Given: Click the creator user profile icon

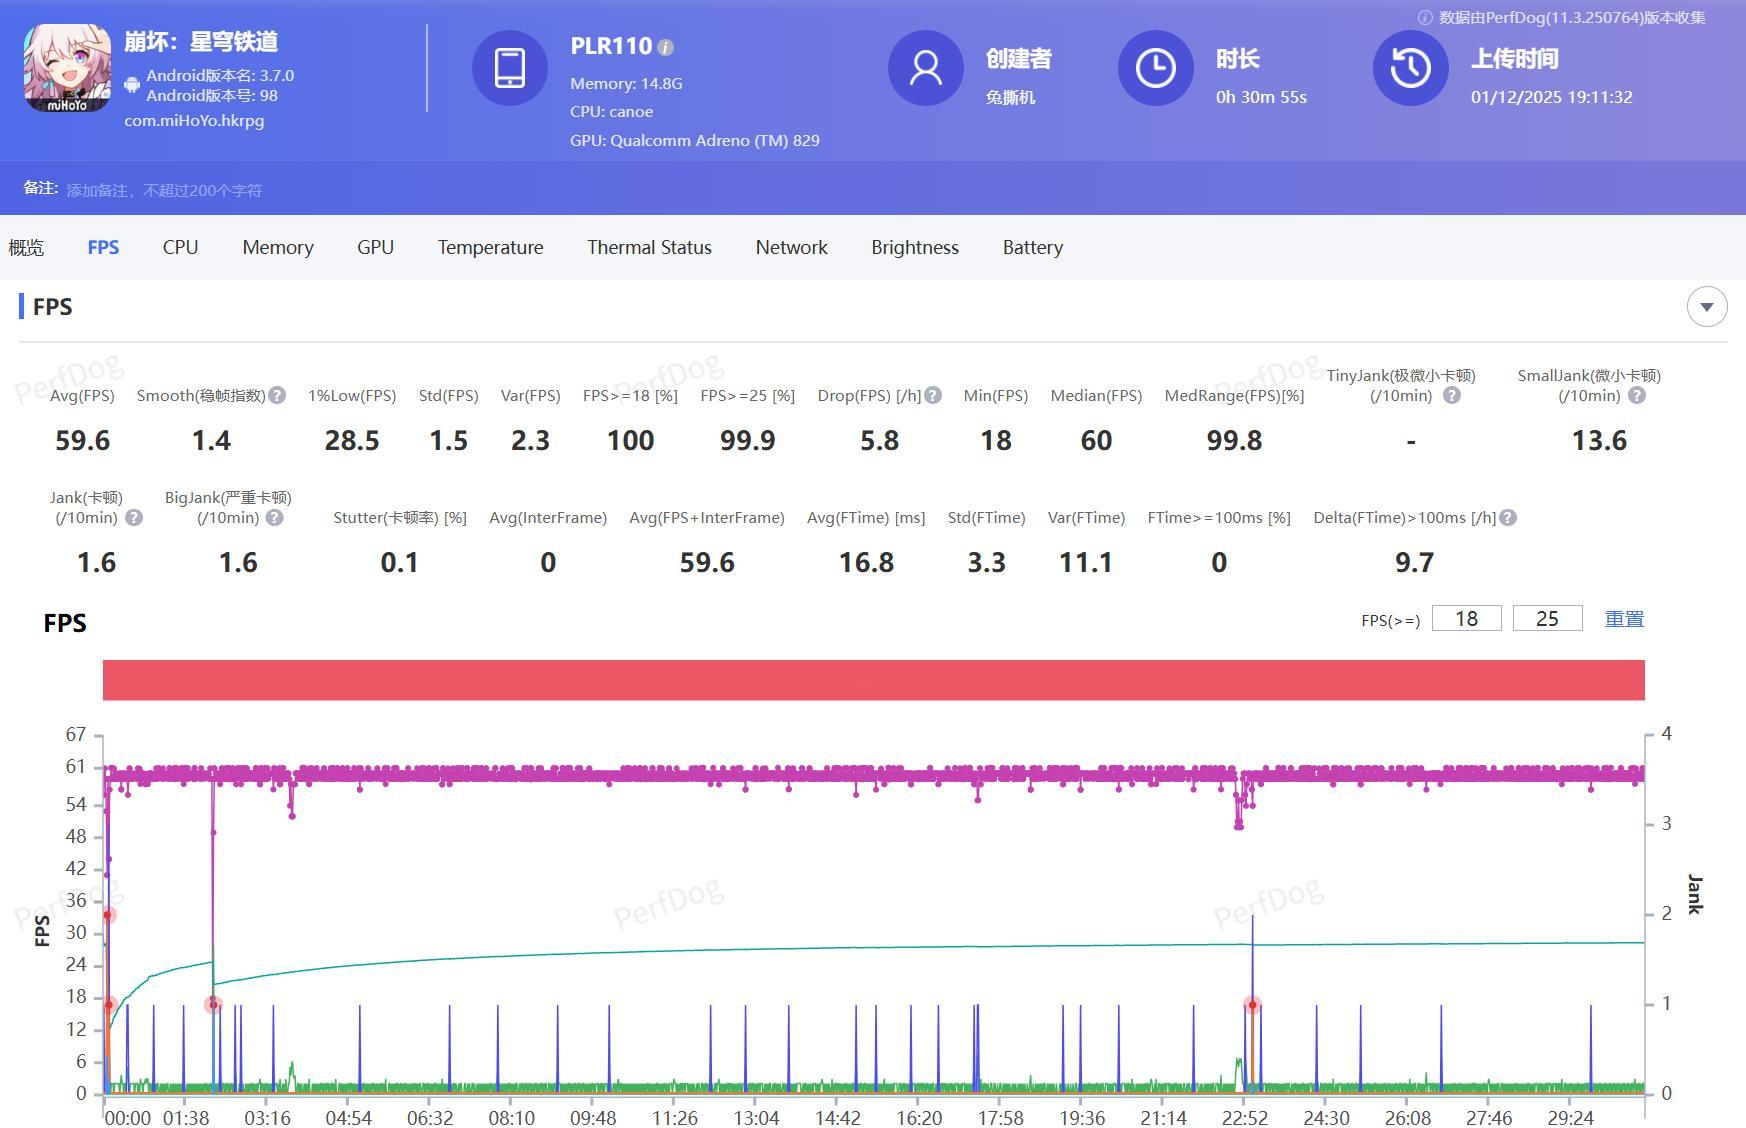Looking at the screenshot, I should pyautogui.click(x=925, y=68).
